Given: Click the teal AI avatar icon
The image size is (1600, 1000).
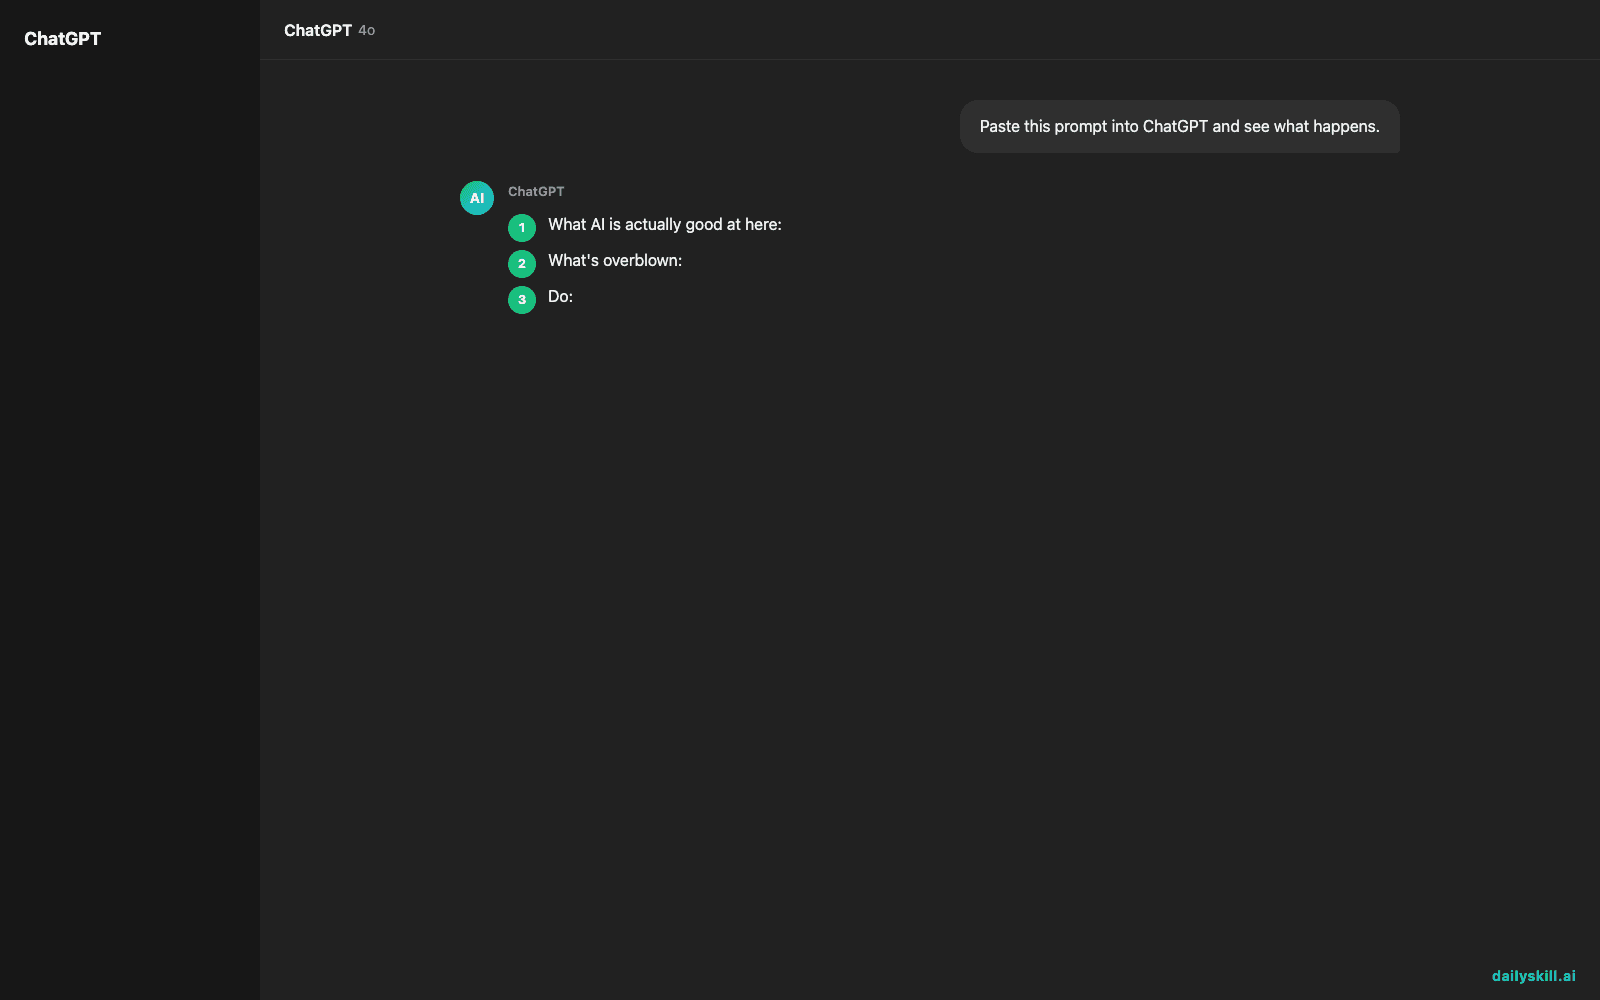Looking at the screenshot, I should pyautogui.click(x=477, y=198).
